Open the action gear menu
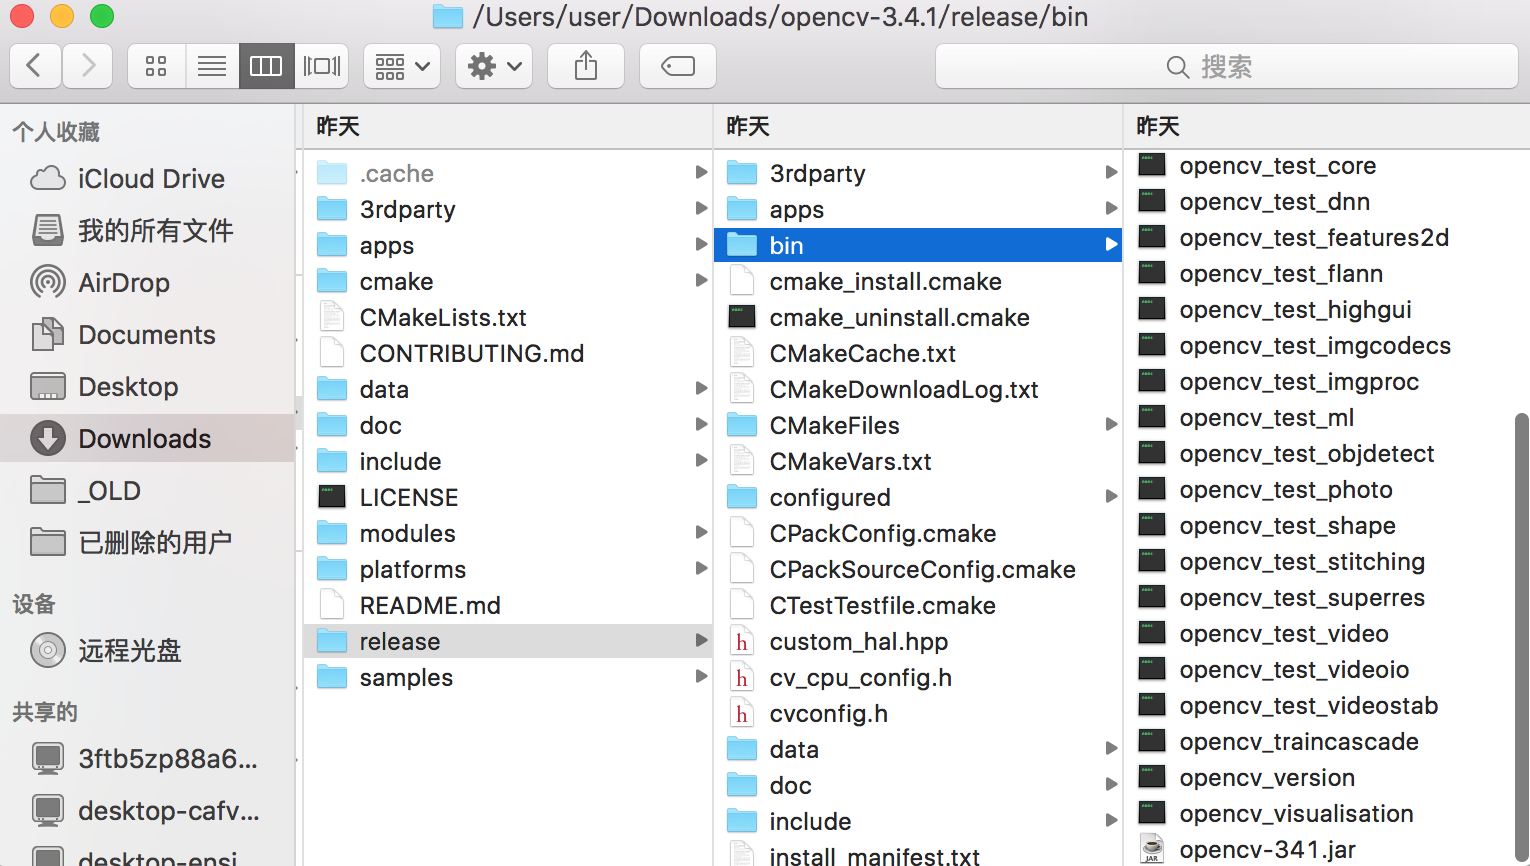1530x866 pixels. coord(493,66)
